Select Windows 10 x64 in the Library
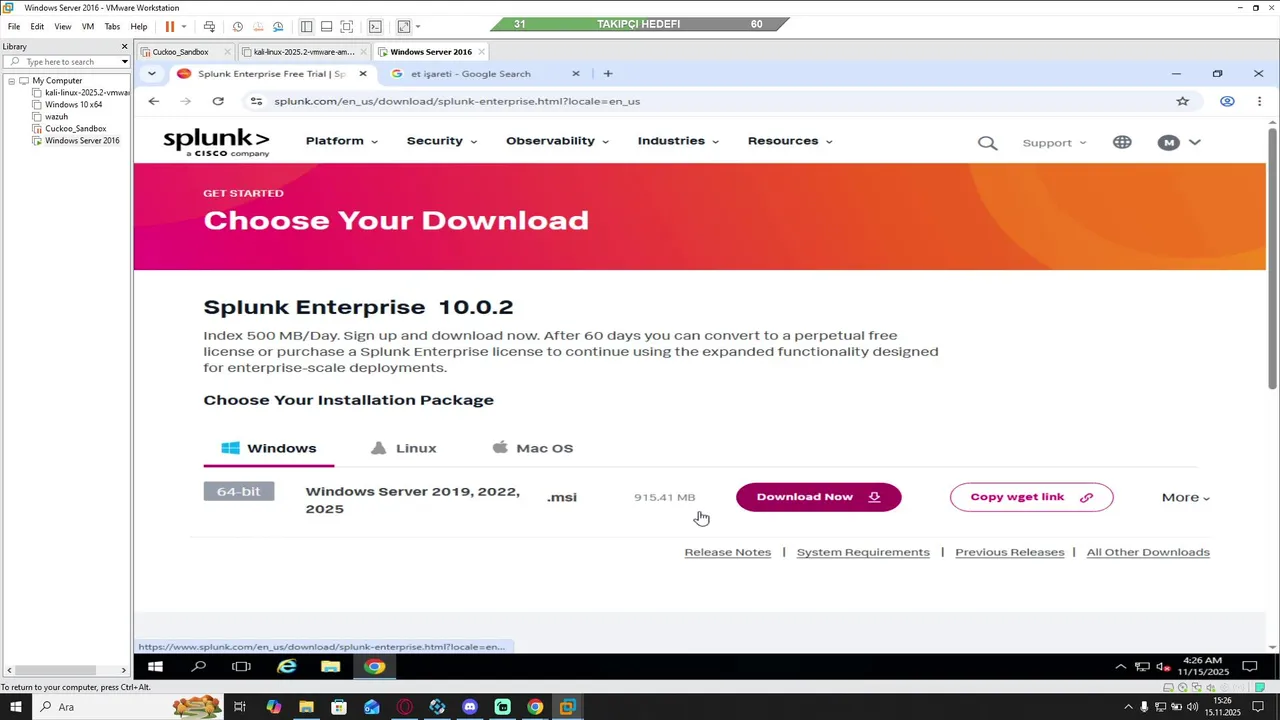This screenshot has height=720, width=1280. coord(73,105)
